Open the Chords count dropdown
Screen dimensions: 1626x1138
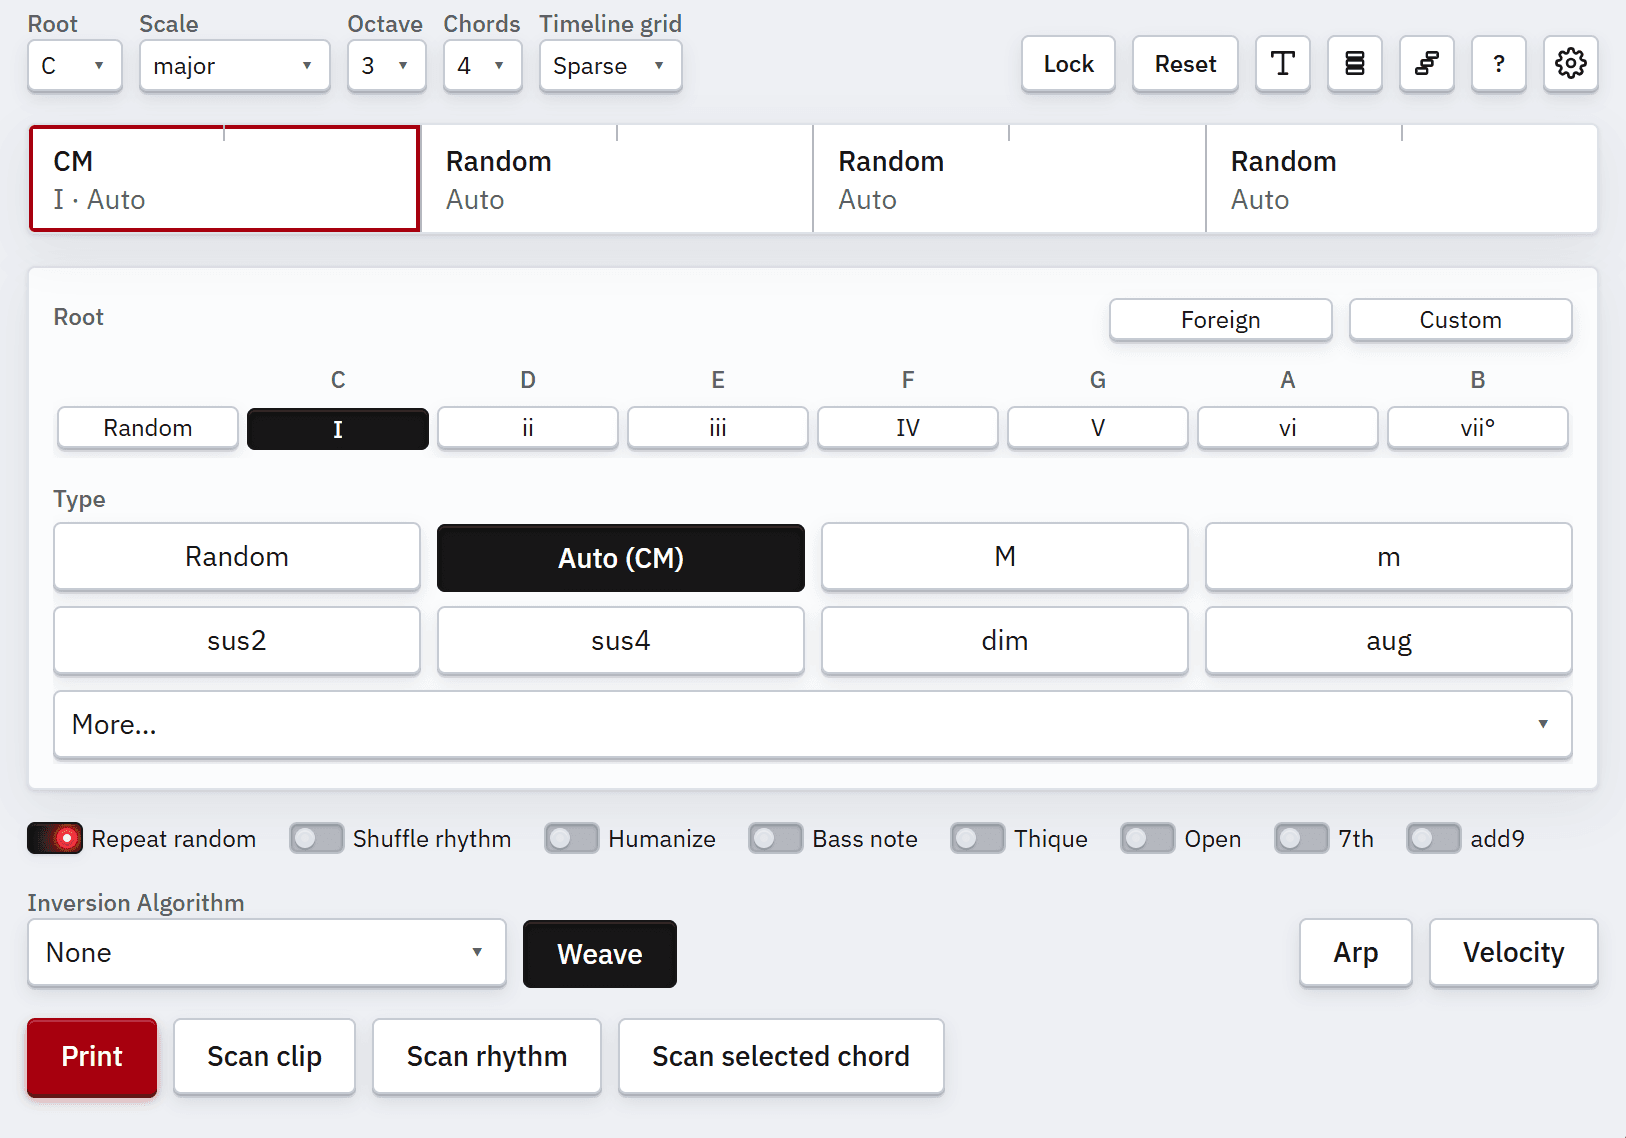483,66
